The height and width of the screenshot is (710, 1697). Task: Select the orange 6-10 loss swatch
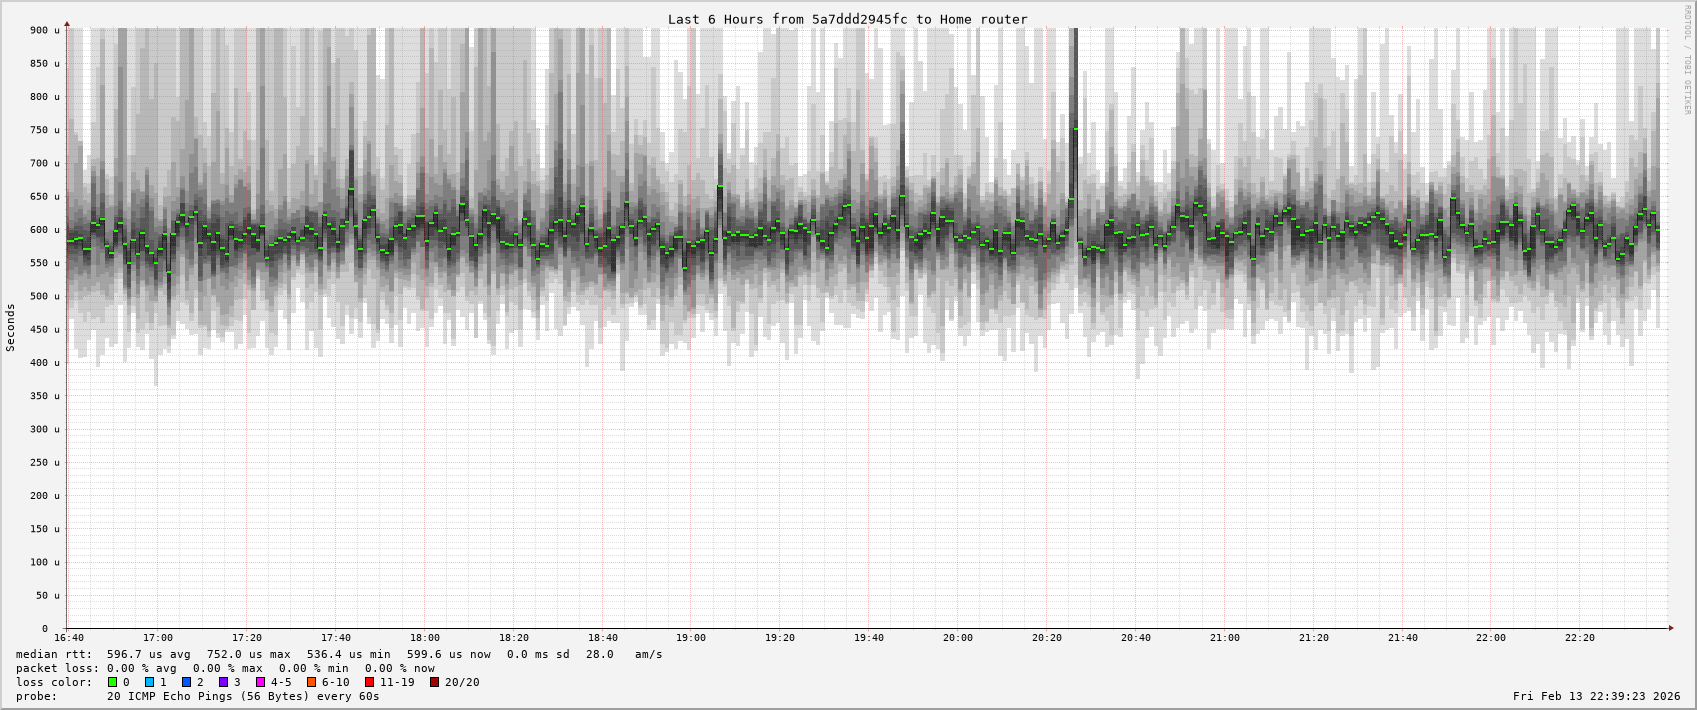coord(312,682)
